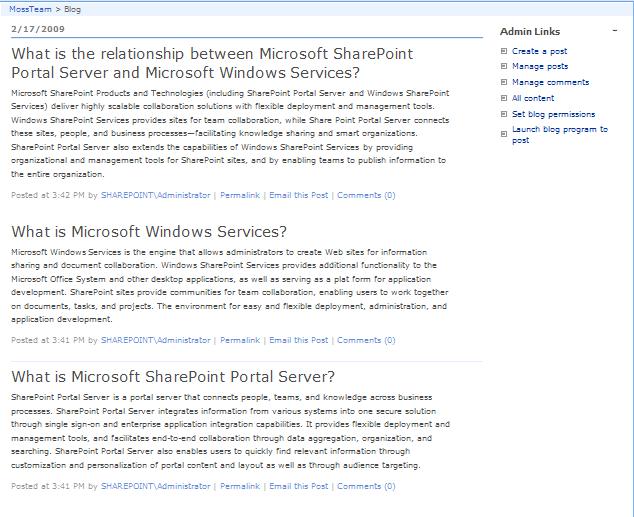Open the Manage posts link
Screen dimensions: 634x517
tap(540, 66)
